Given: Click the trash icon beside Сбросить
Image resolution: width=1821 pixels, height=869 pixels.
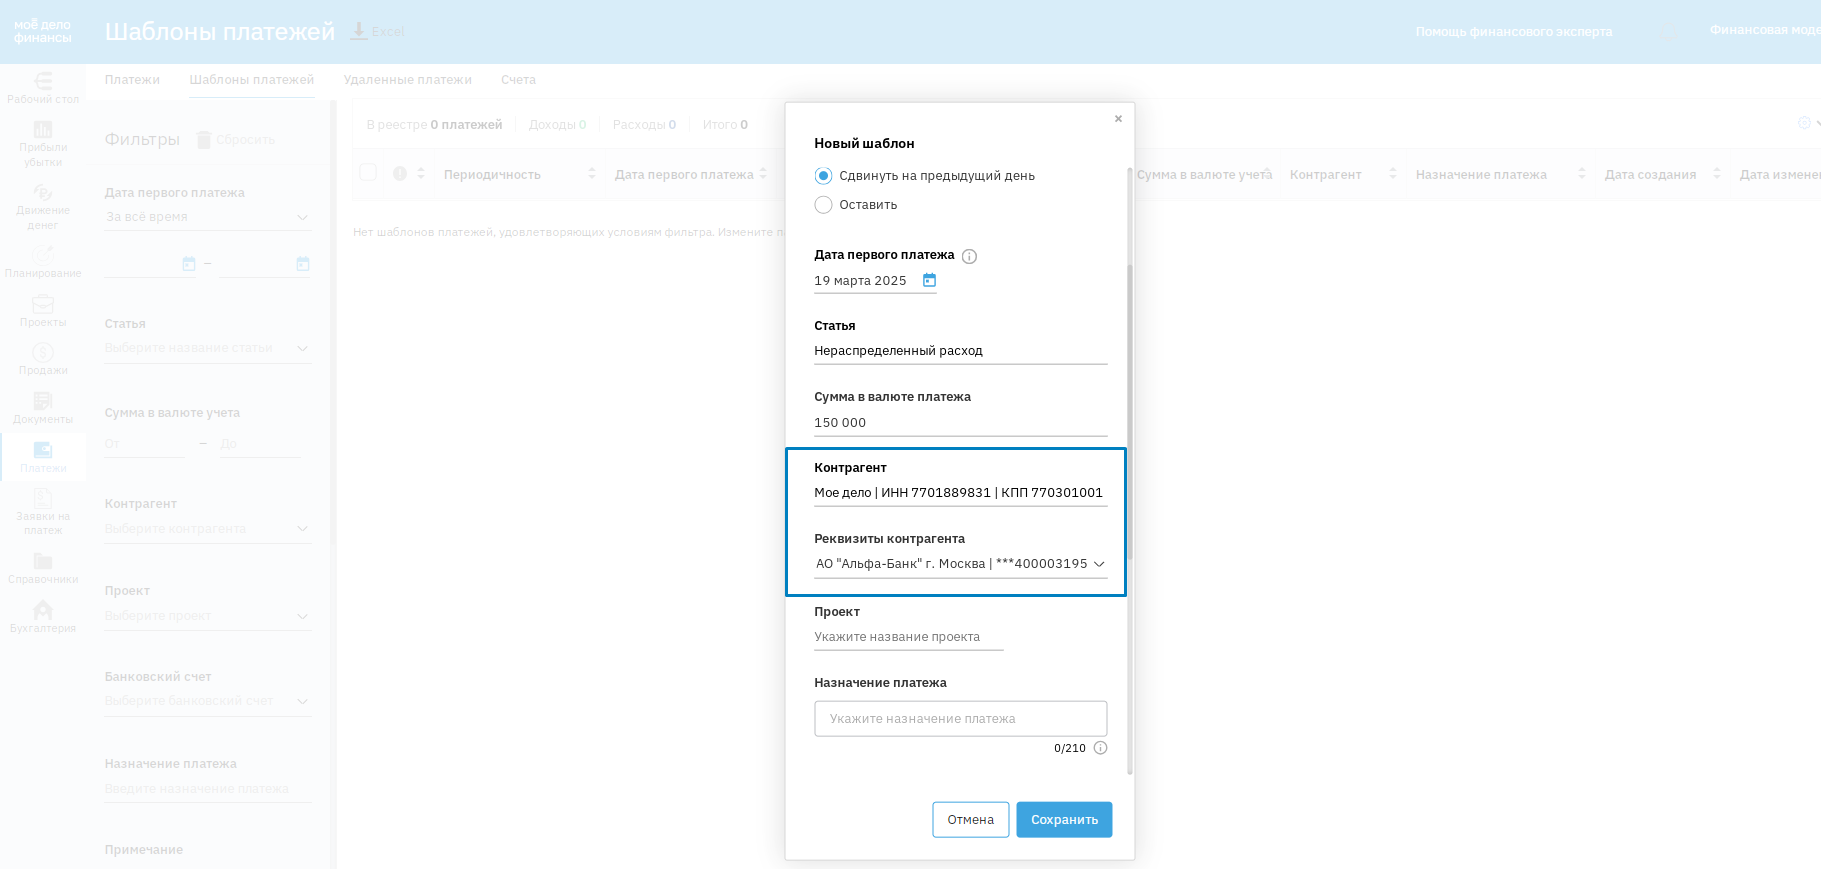Looking at the screenshot, I should click(204, 140).
